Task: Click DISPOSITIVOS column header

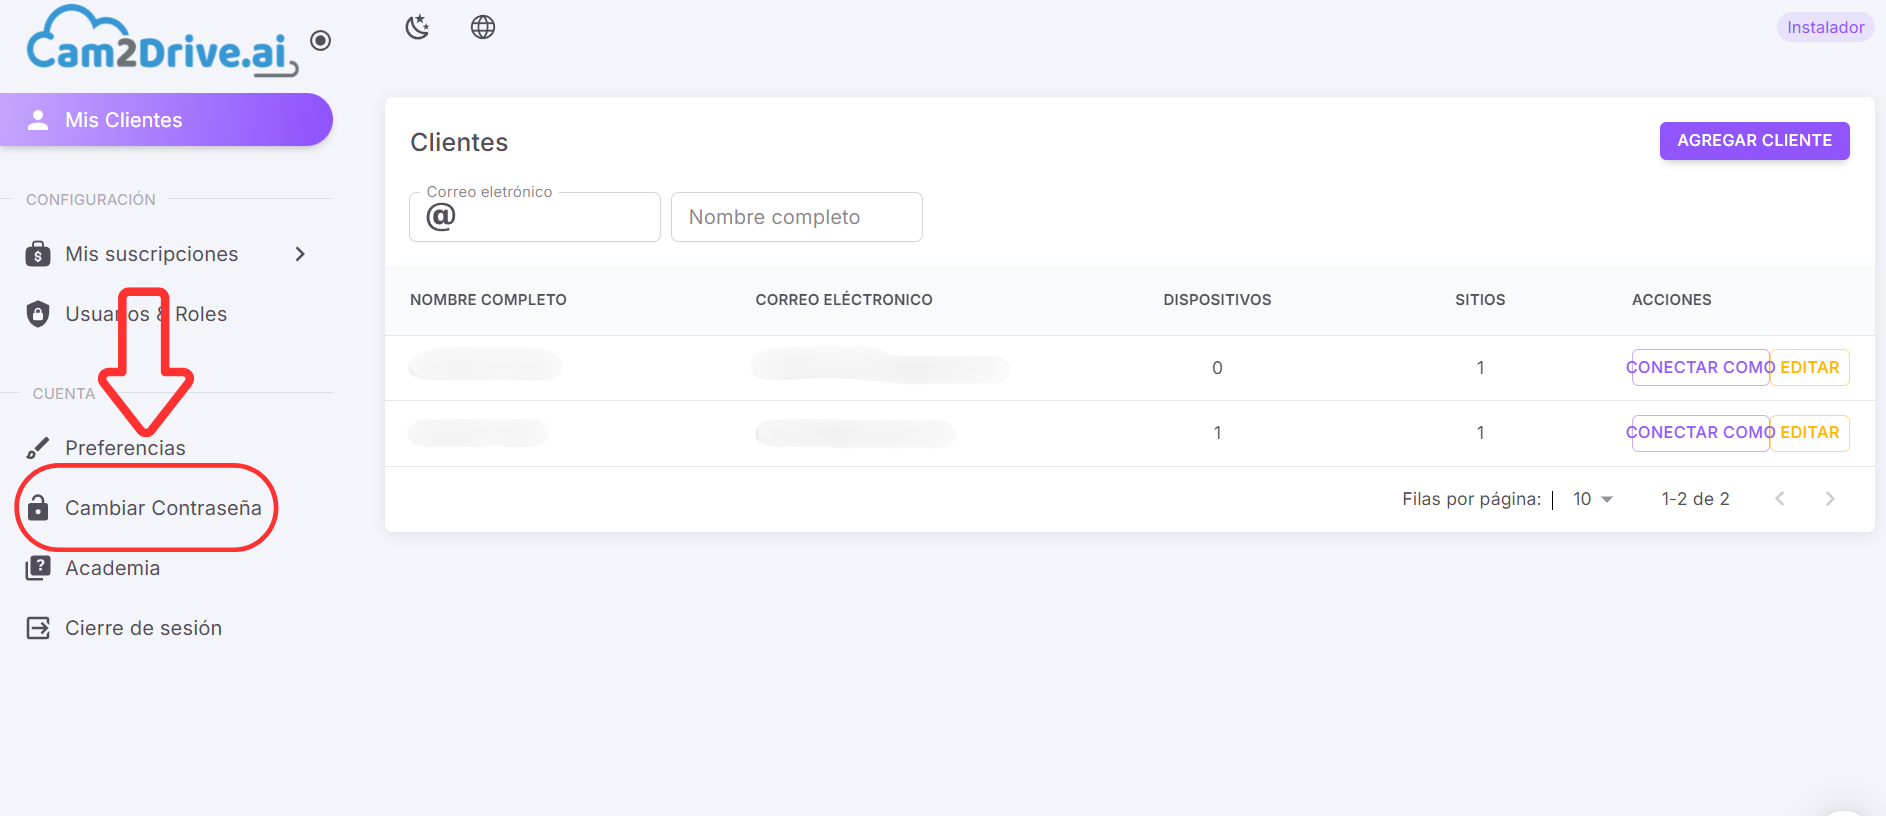Action: point(1217,300)
